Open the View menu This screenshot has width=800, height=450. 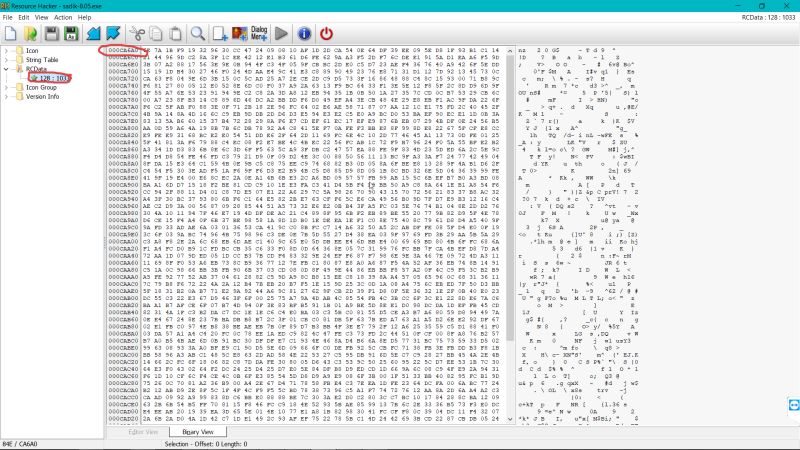tap(41, 17)
